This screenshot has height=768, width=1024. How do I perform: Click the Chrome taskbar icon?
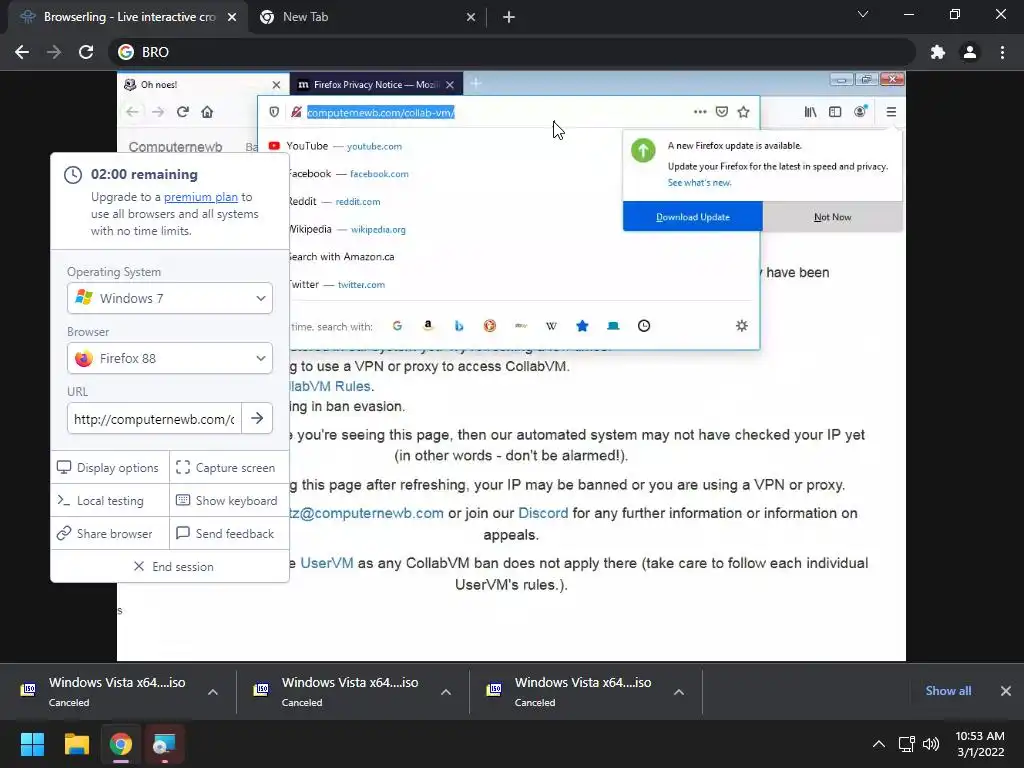pos(121,744)
